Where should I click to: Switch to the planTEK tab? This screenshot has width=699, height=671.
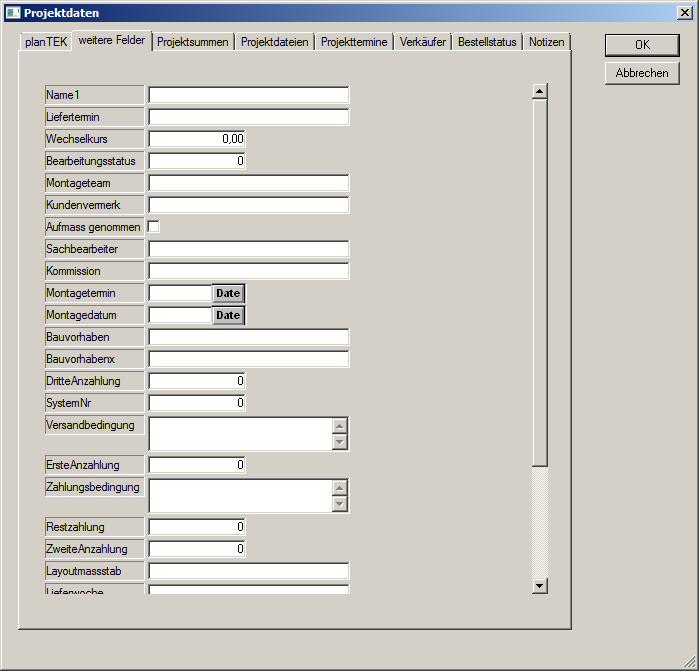click(x=46, y=42)
